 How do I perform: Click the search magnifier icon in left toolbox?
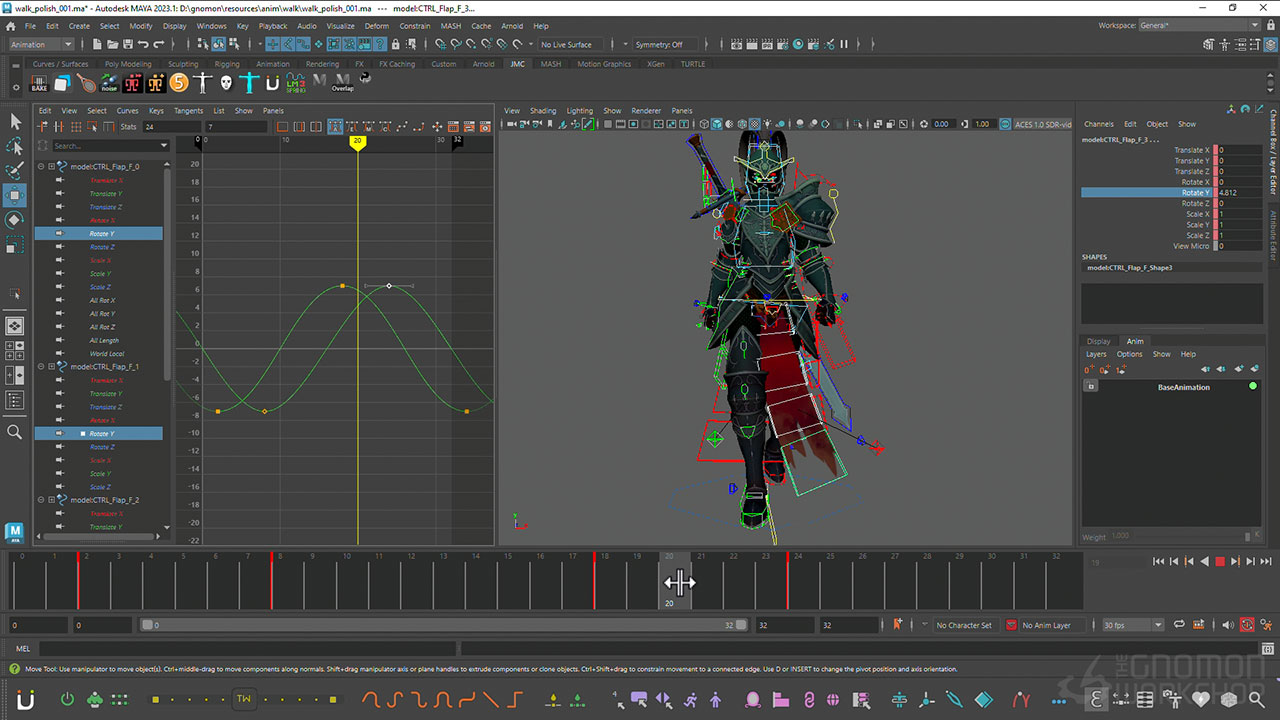15,432
